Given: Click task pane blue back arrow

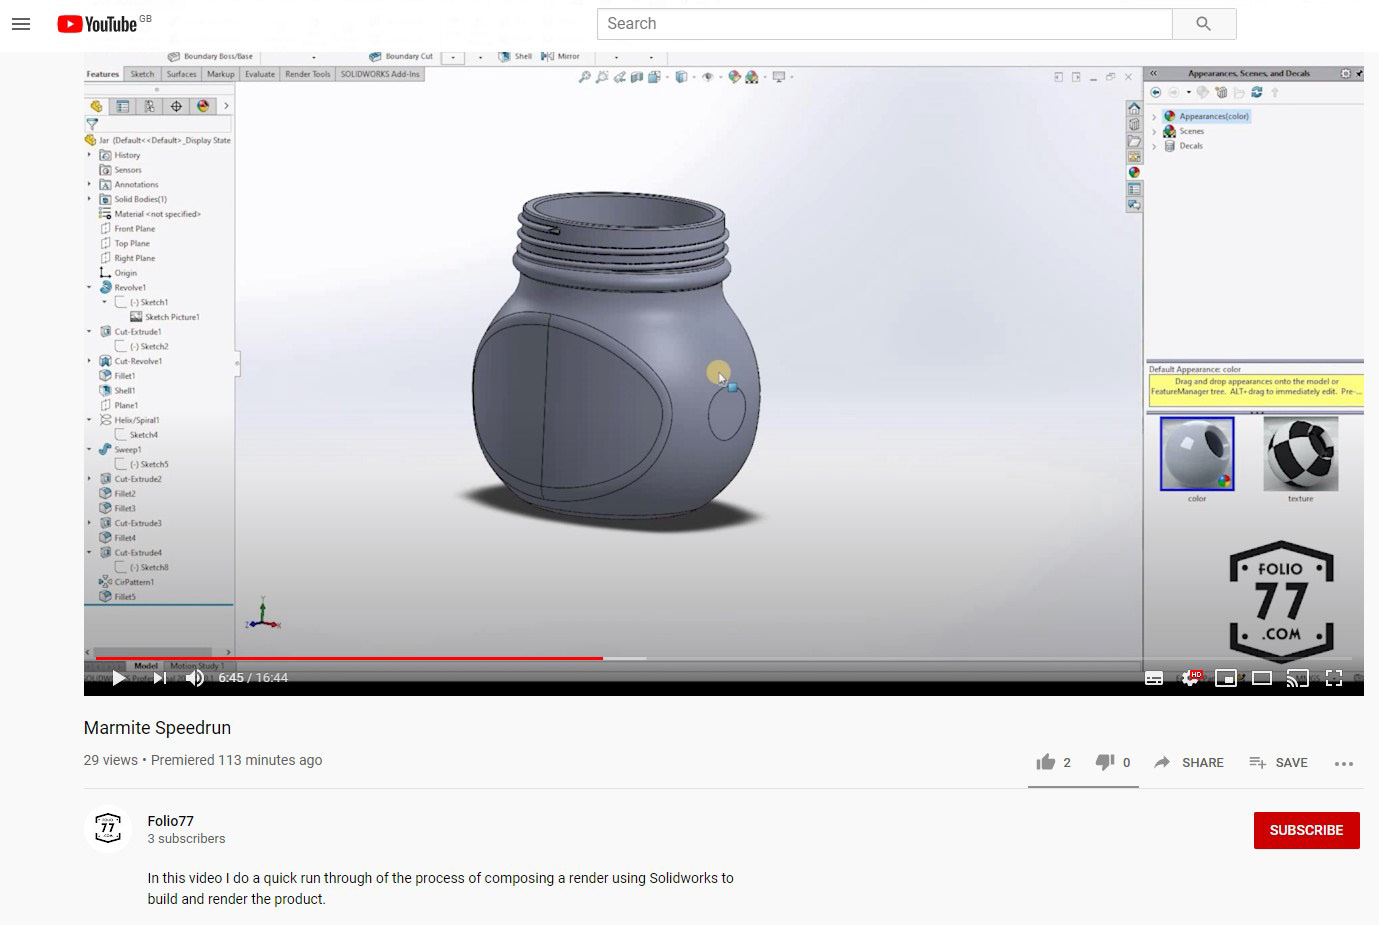Looking at the screenshot, I should [1157, 92].
